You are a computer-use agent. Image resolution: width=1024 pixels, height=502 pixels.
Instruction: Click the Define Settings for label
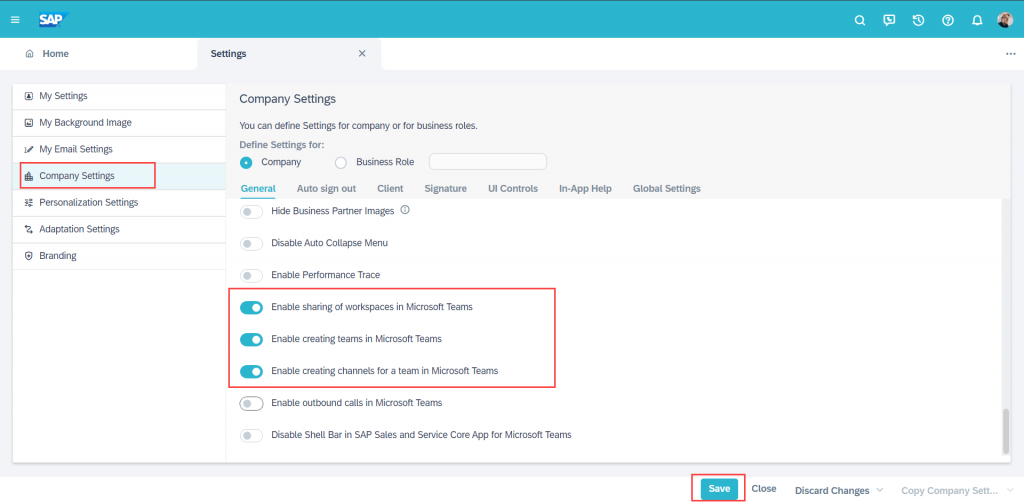(282, 144)
